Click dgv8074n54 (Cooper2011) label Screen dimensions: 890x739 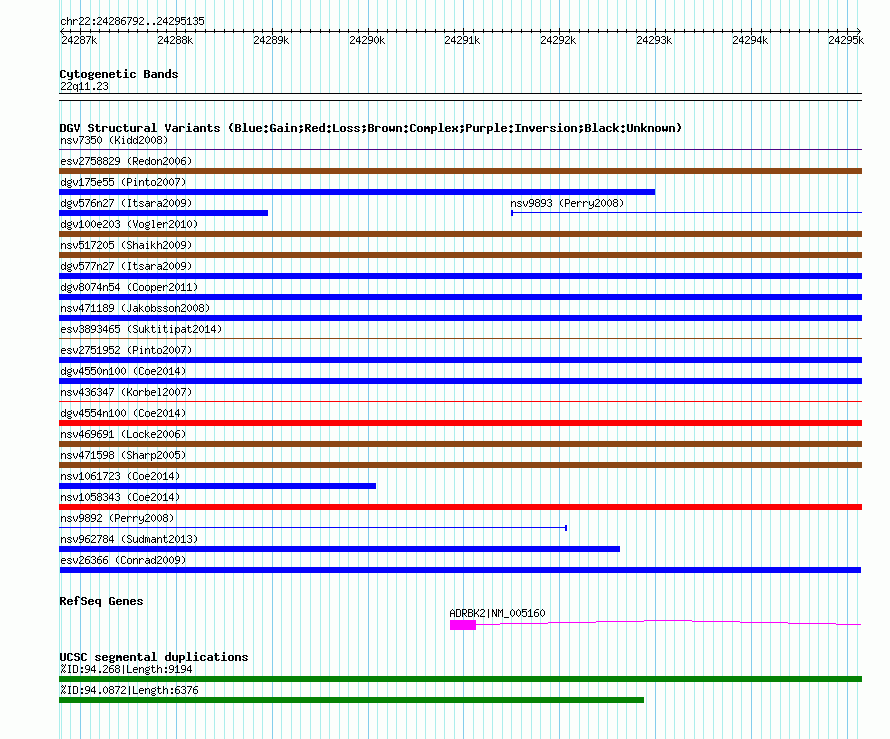click(x=129, y=287)
